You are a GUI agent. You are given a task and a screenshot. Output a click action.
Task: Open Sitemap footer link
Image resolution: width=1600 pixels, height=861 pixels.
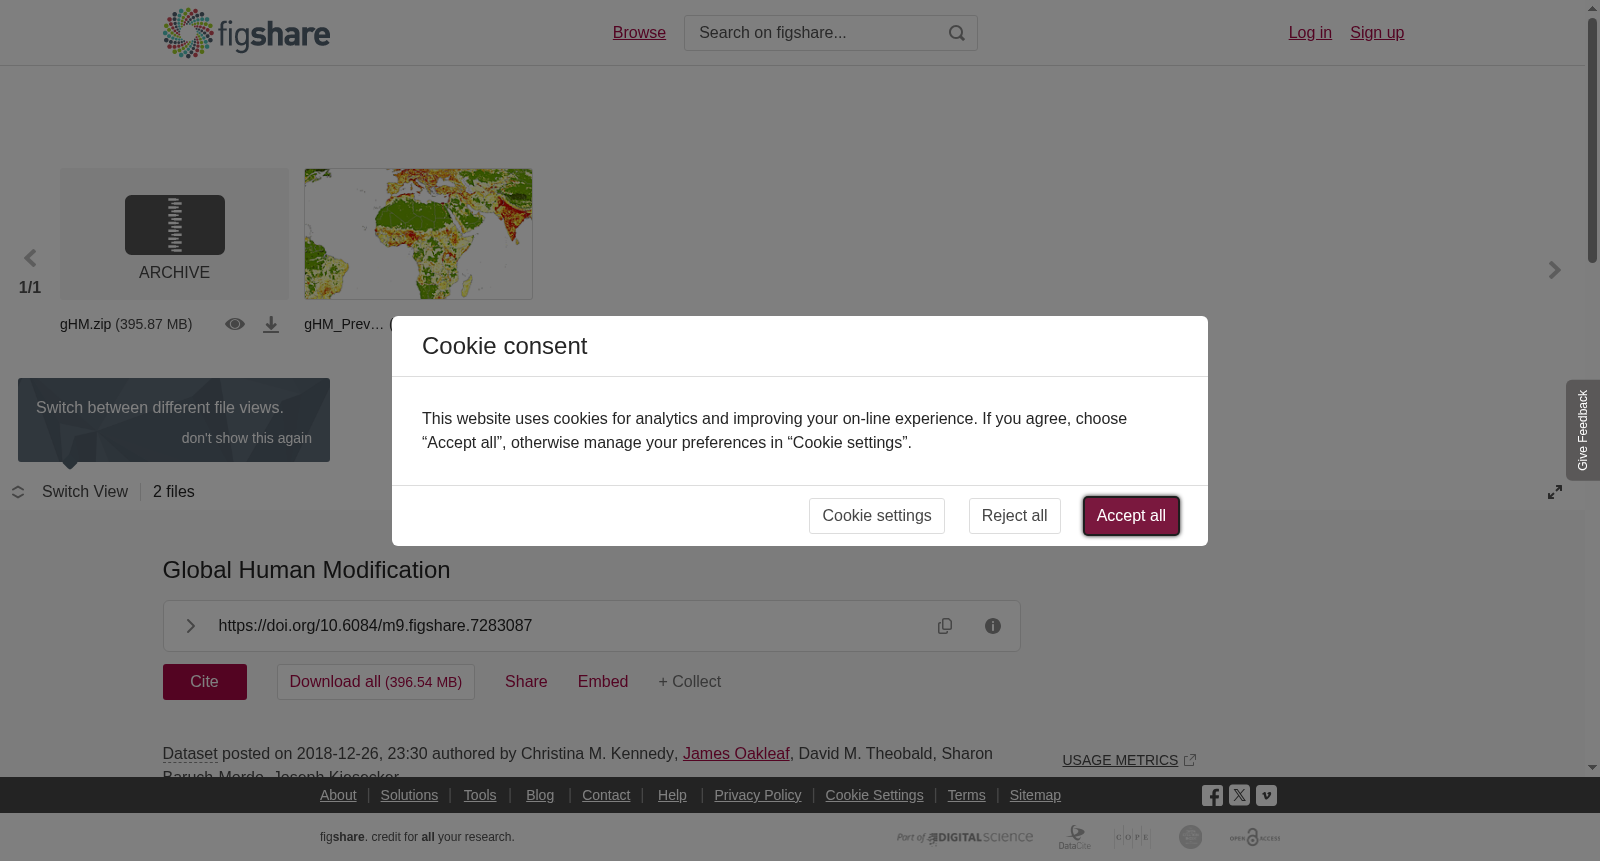pos(1035,795)
